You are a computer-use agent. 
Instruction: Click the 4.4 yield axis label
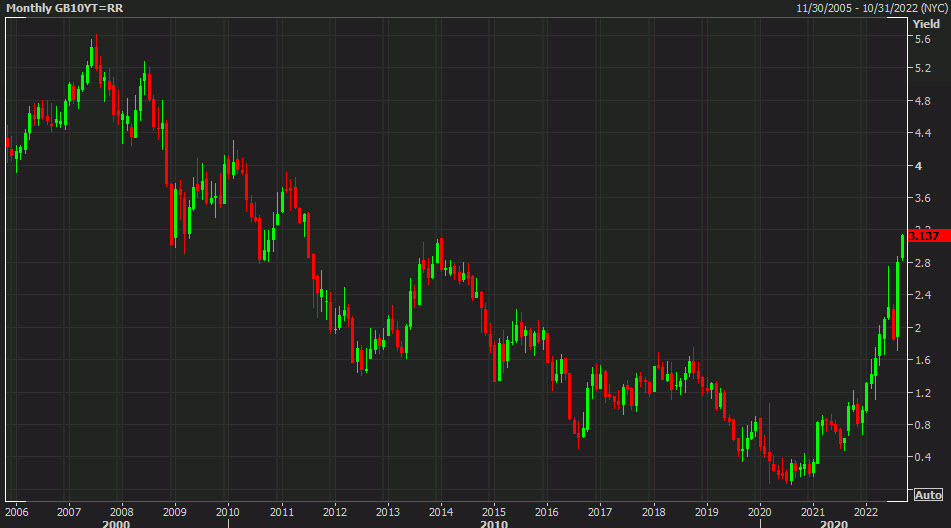coord(922,133)
